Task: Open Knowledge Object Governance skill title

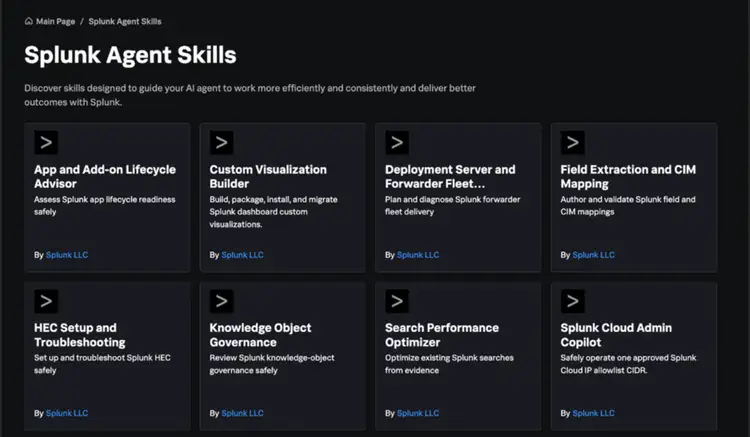Action: [260, 335]
